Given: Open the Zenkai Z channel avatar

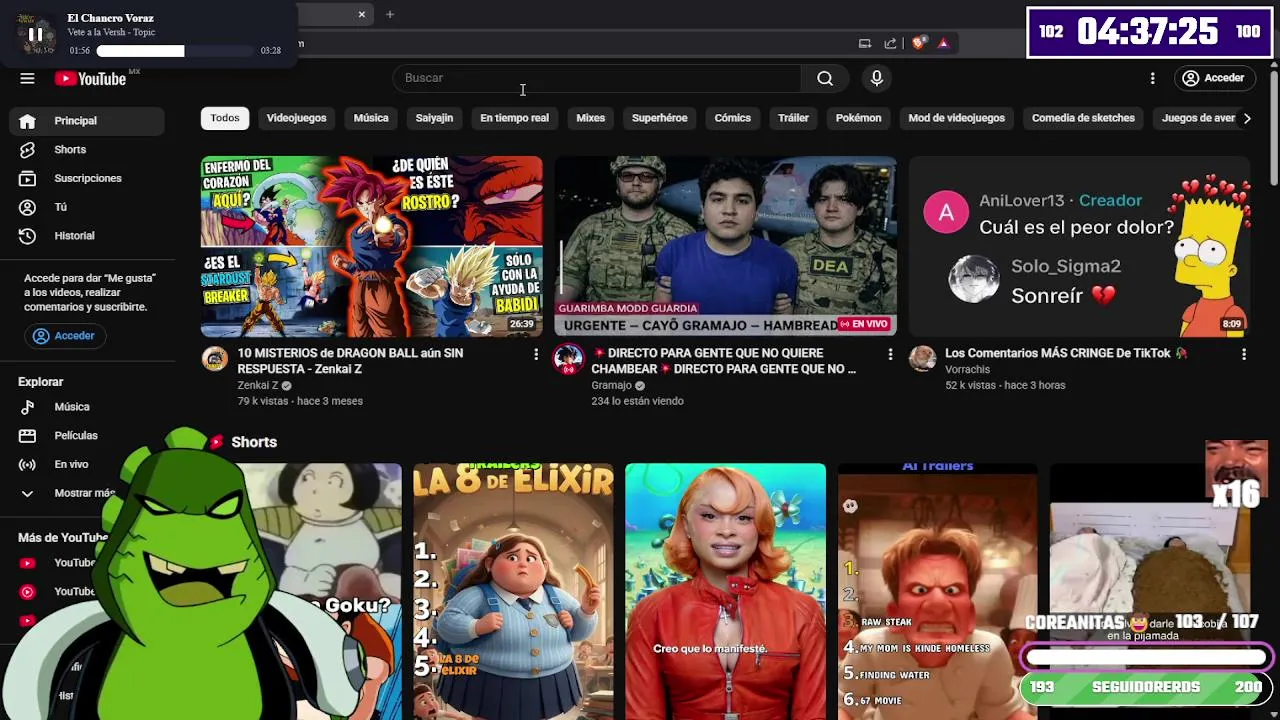Looking at the screenshot, I should pyautogui.click(x=215, y=359).
